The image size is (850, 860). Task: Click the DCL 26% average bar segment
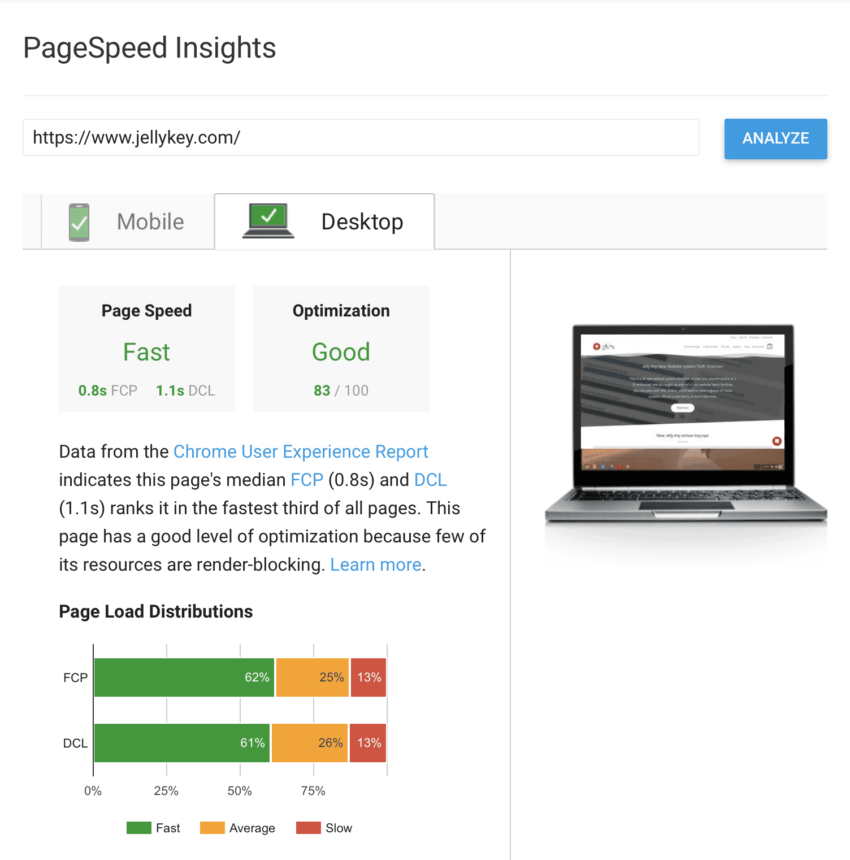pyautogui.click(x=309, y=743)
